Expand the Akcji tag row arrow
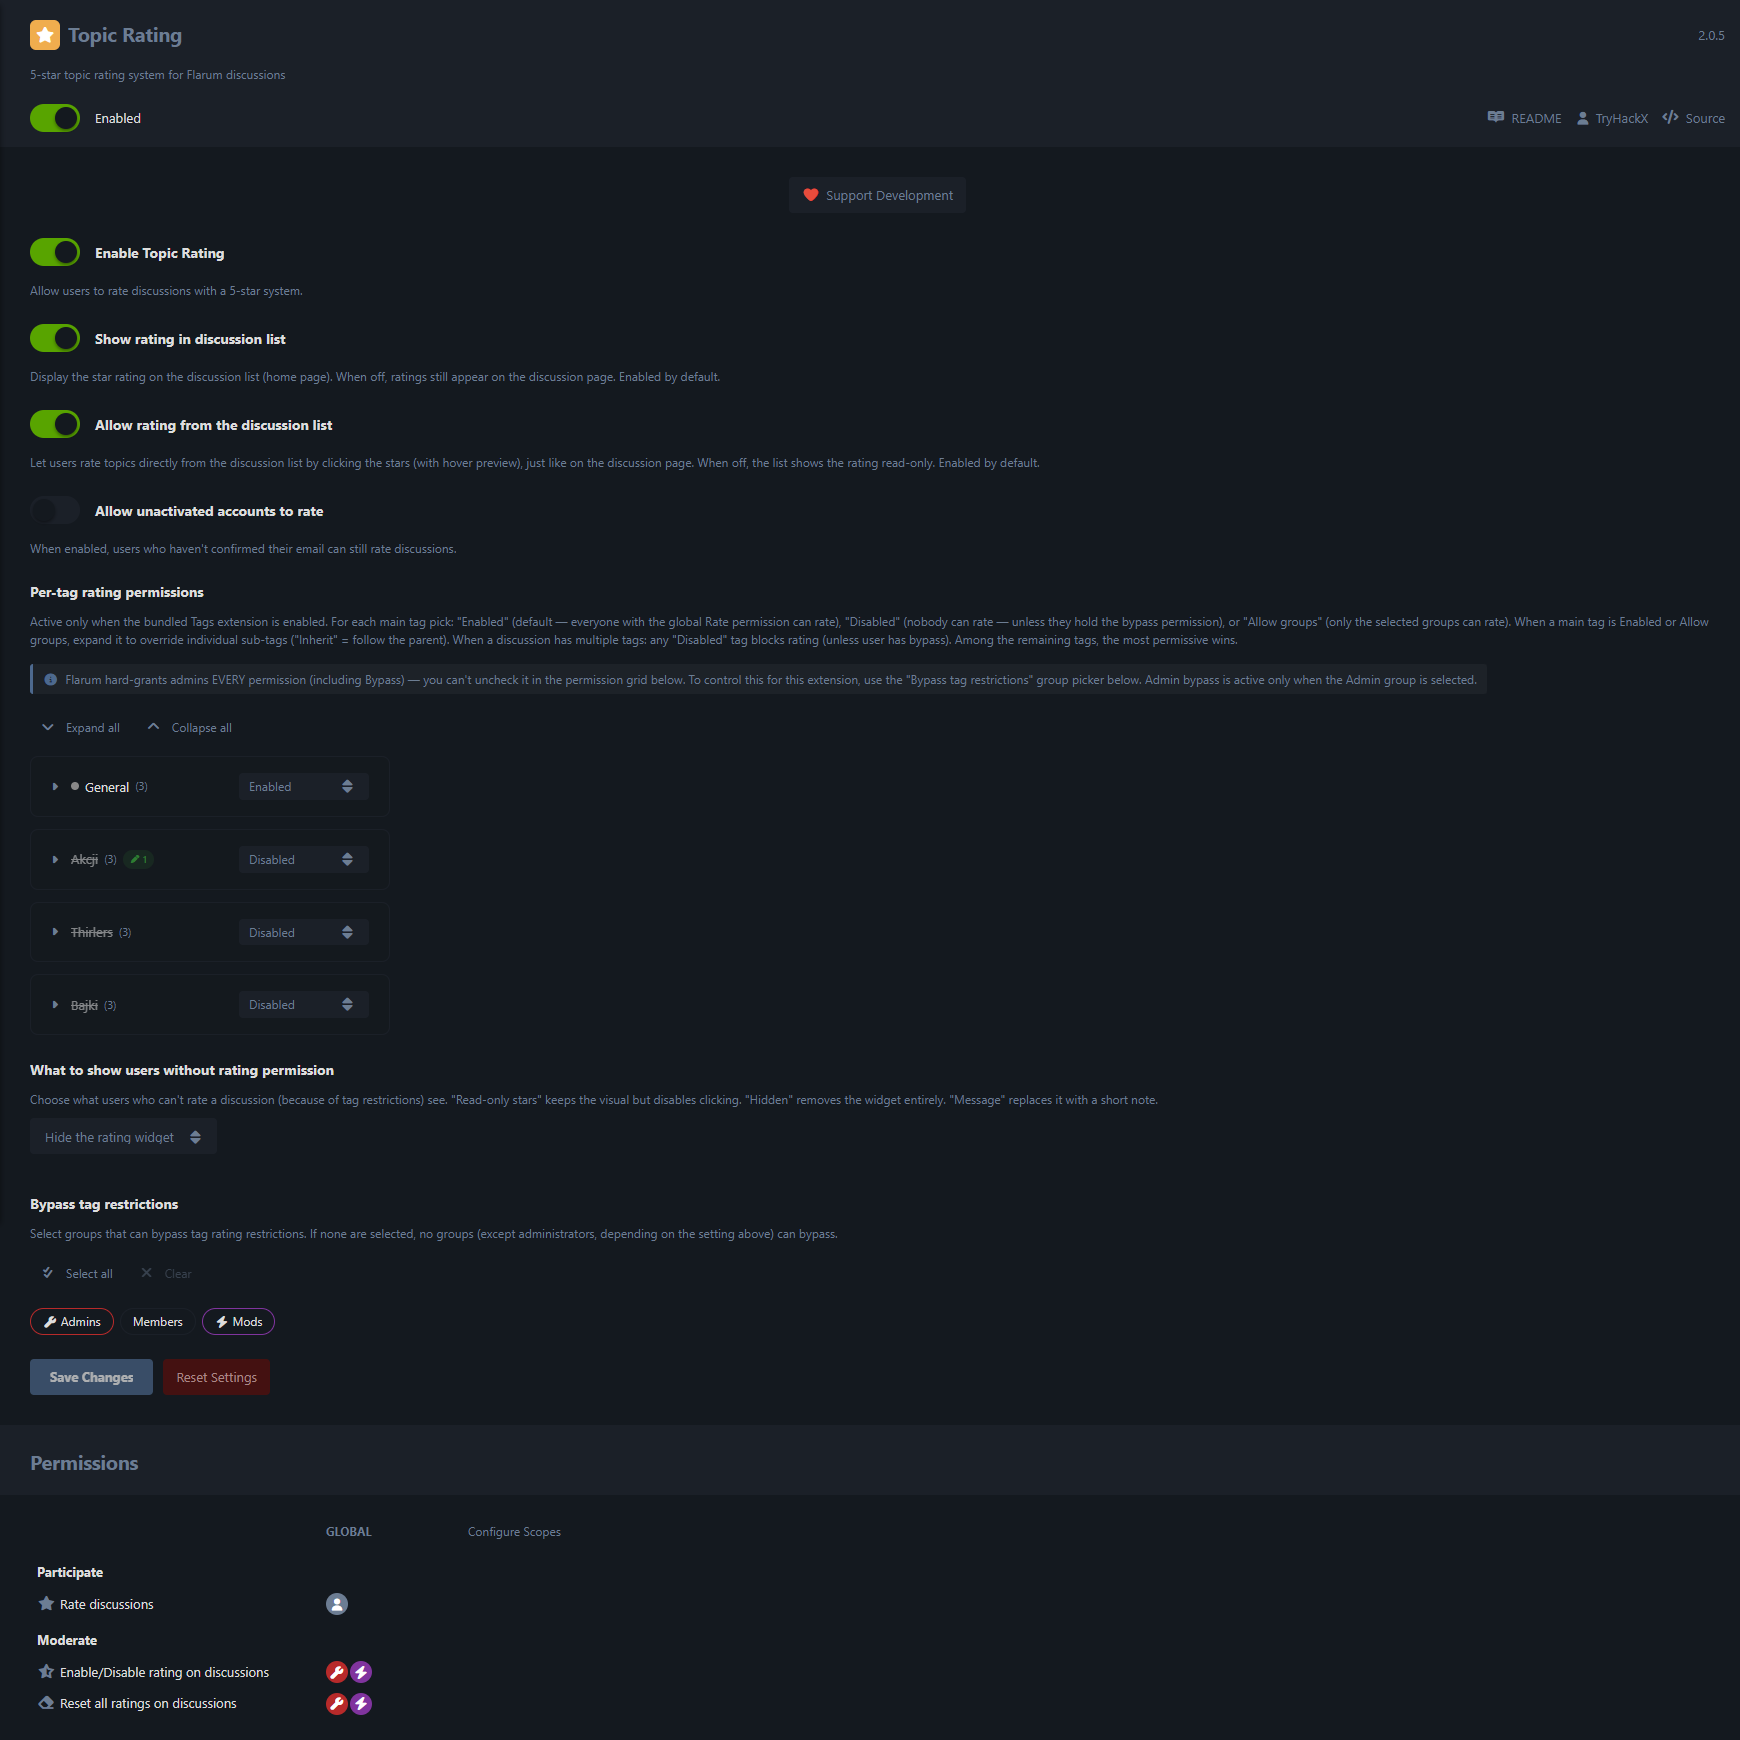Screen dimensions: 1740x1740 55,860
